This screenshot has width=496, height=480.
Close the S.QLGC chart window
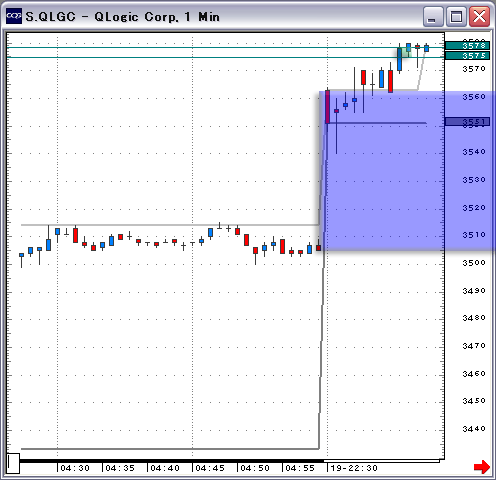[479, 16]
